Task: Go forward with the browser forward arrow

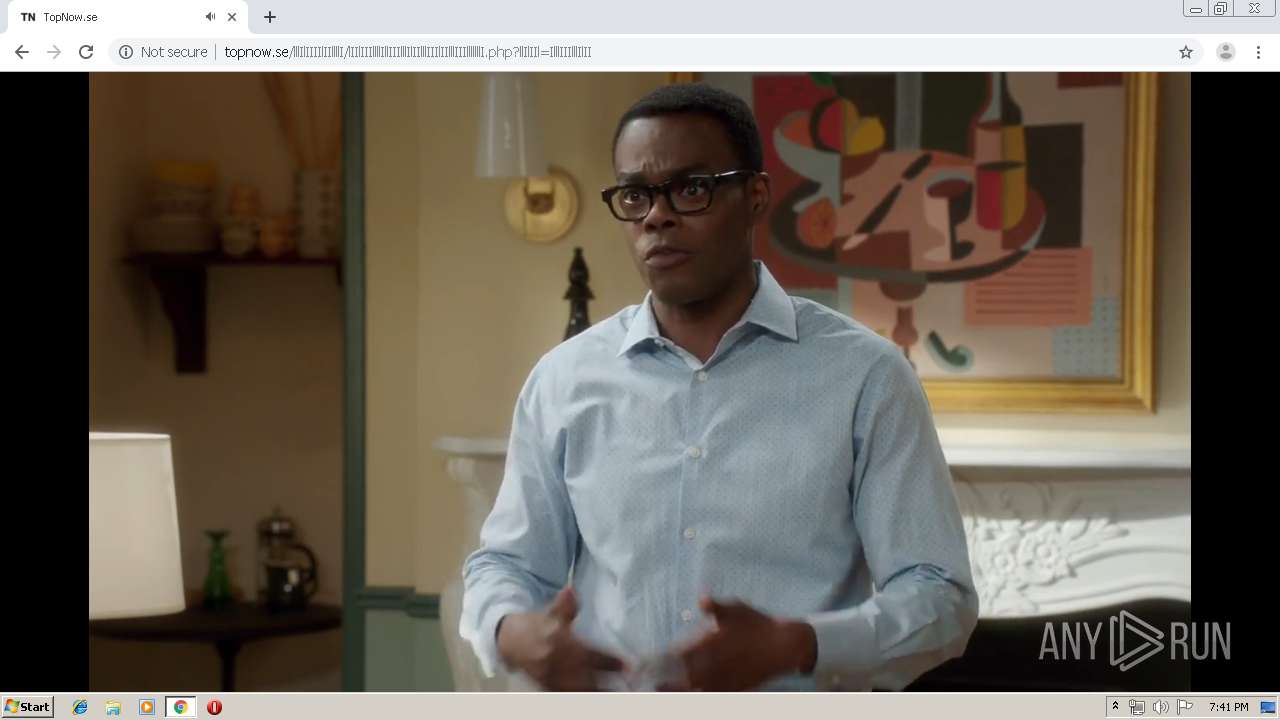Action: tap(54, 52)
